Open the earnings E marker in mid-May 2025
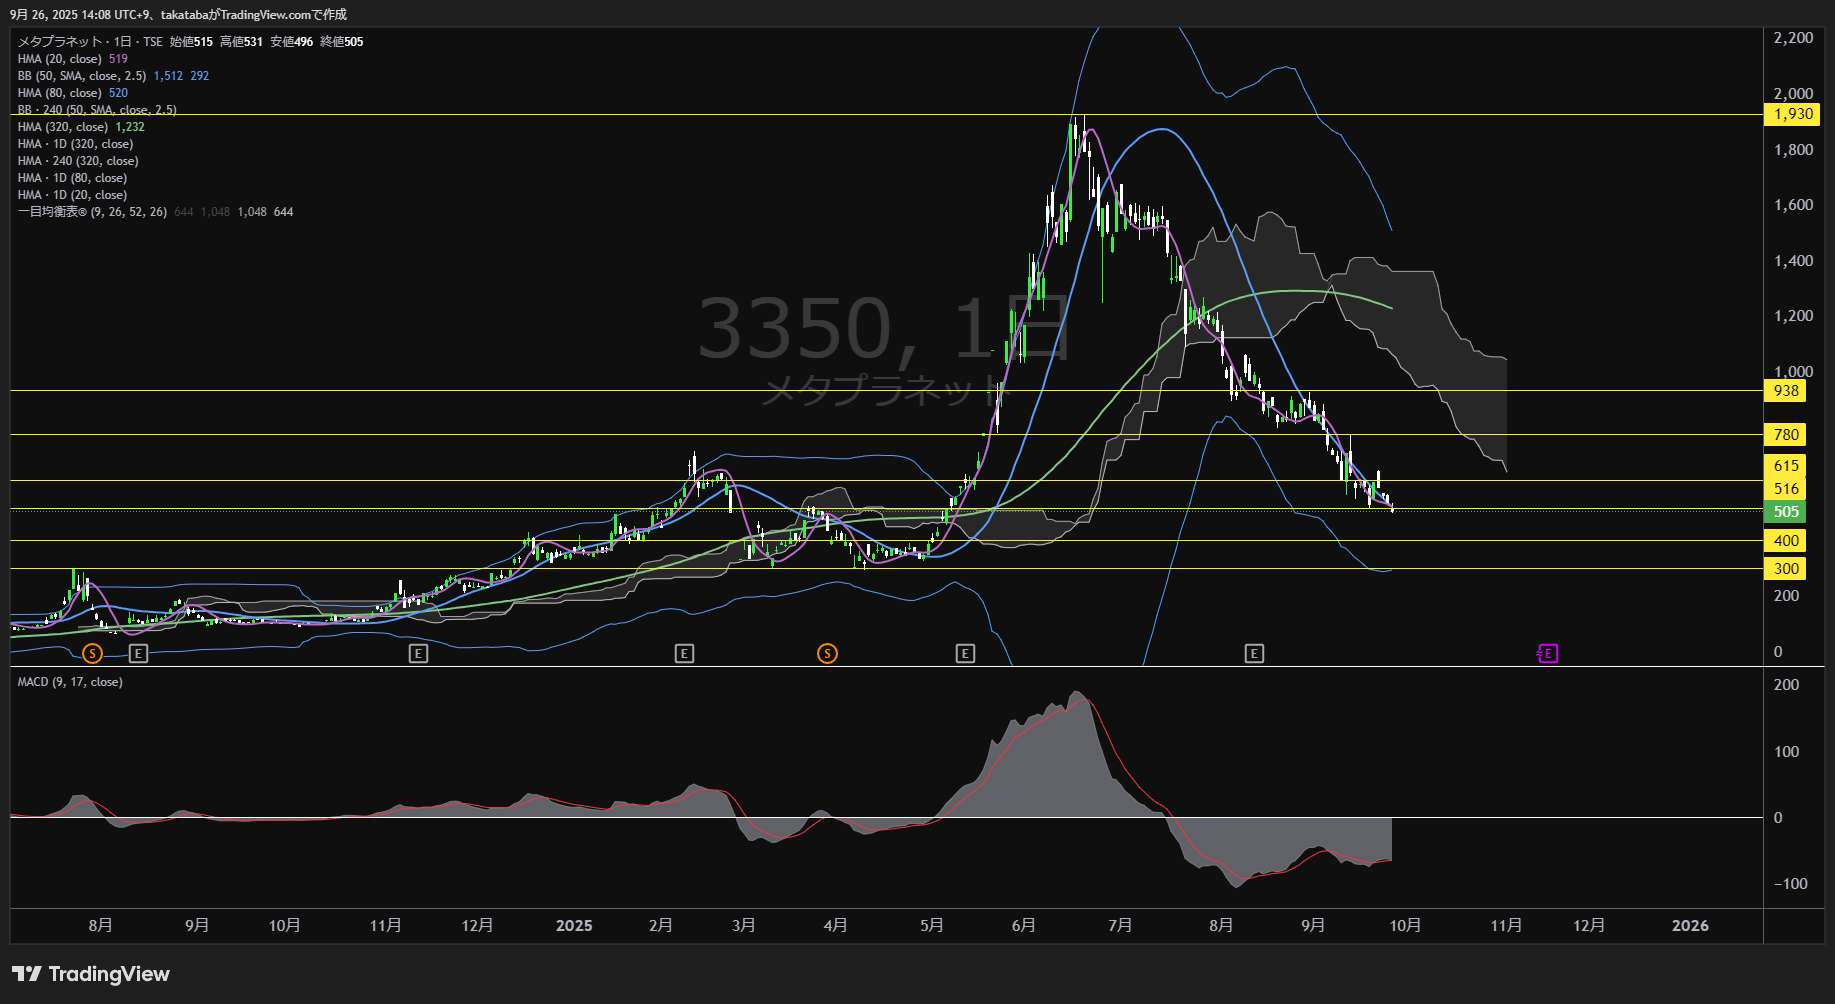1835x1004 pixels. pyautogui.click(x=965, y=653)
